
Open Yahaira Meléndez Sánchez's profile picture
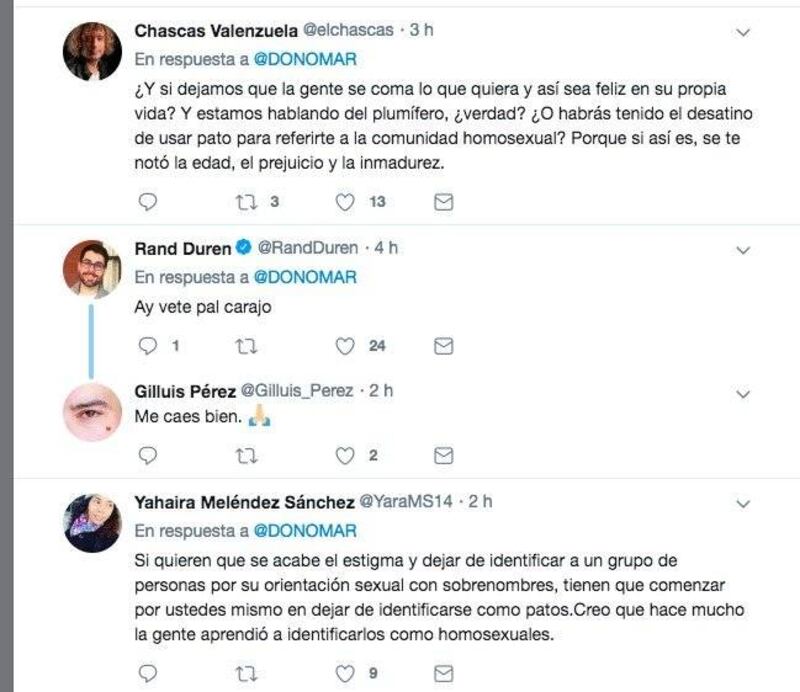coord(92,523)
